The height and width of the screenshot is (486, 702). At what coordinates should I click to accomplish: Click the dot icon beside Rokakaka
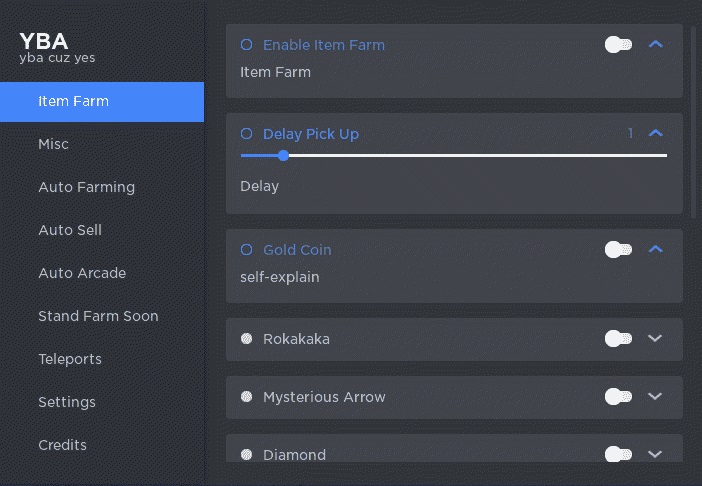247,339
